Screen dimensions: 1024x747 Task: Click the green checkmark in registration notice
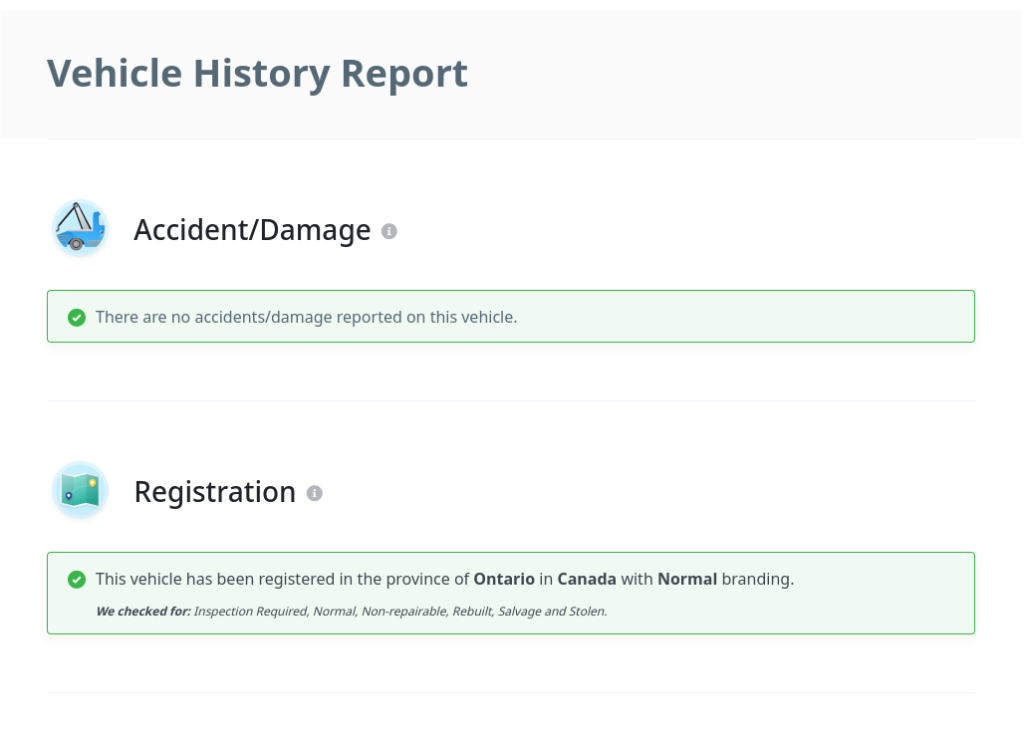[76, 579]
